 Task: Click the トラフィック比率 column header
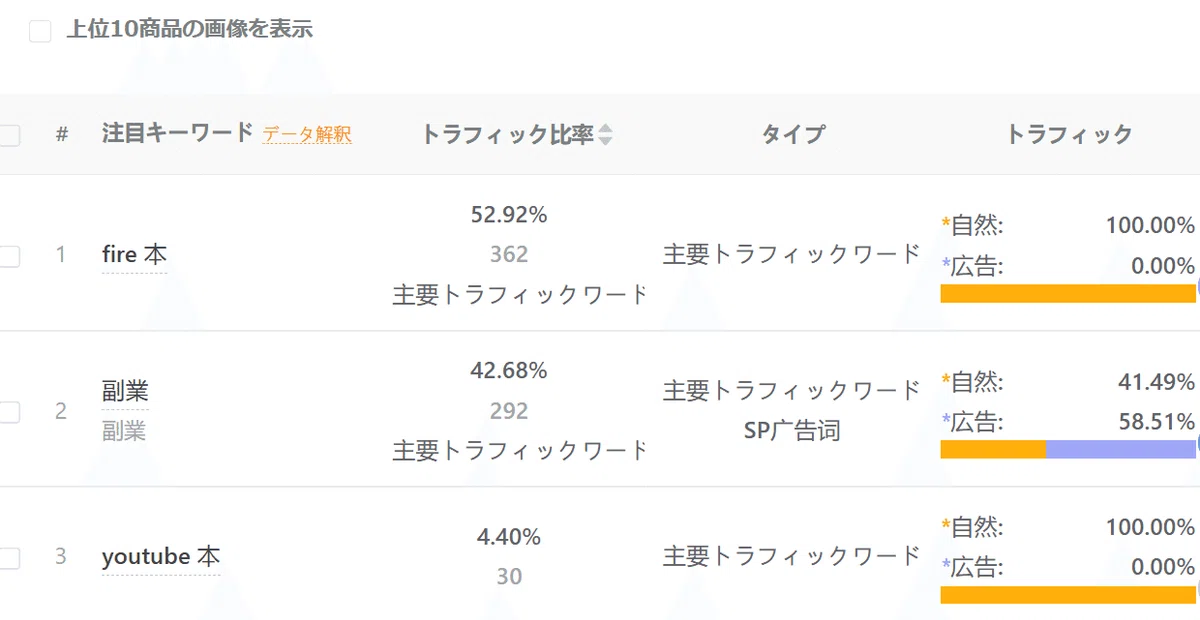(507, 134)
